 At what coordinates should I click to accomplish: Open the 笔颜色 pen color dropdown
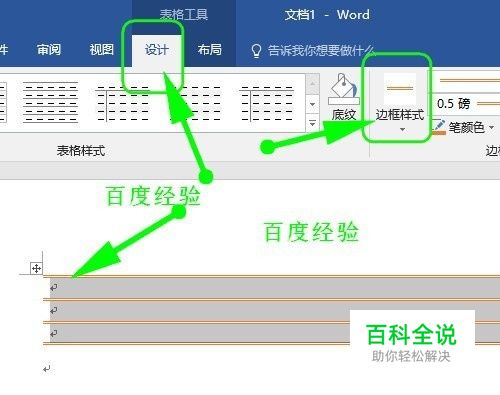coord(491,127)
